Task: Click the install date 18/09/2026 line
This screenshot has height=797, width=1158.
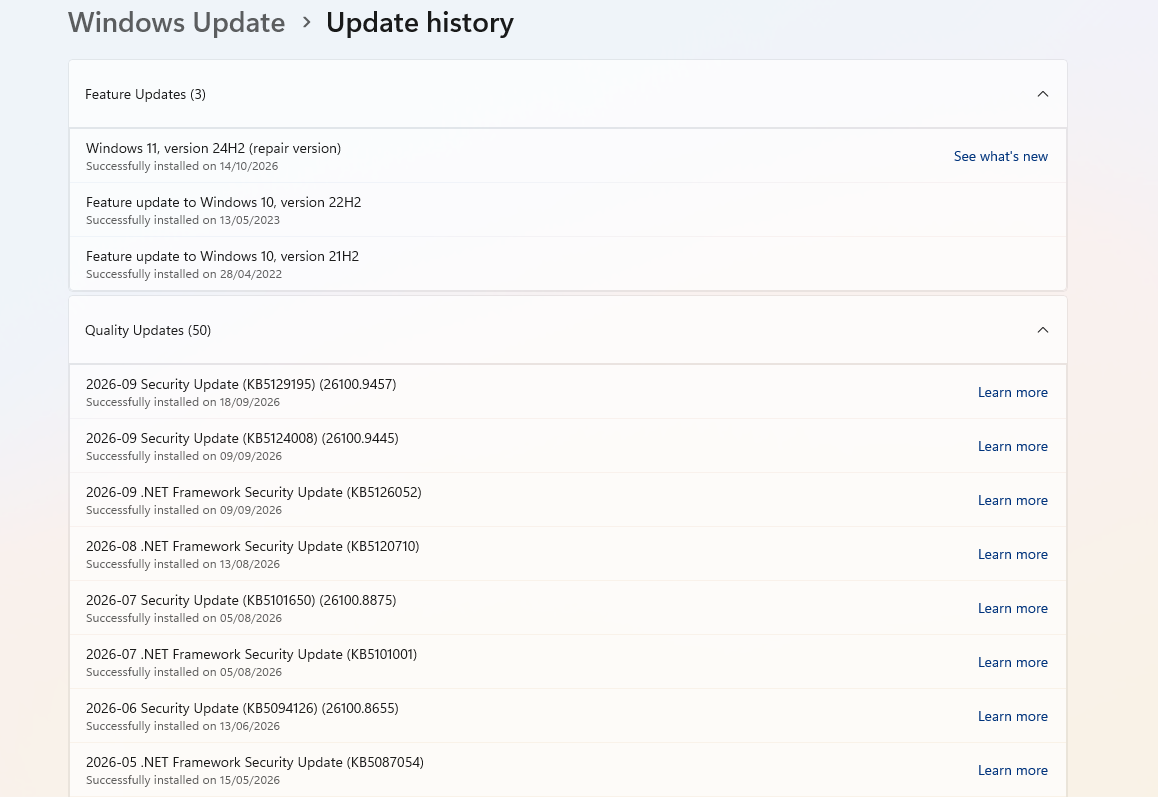Action: (x=182, y=402)
